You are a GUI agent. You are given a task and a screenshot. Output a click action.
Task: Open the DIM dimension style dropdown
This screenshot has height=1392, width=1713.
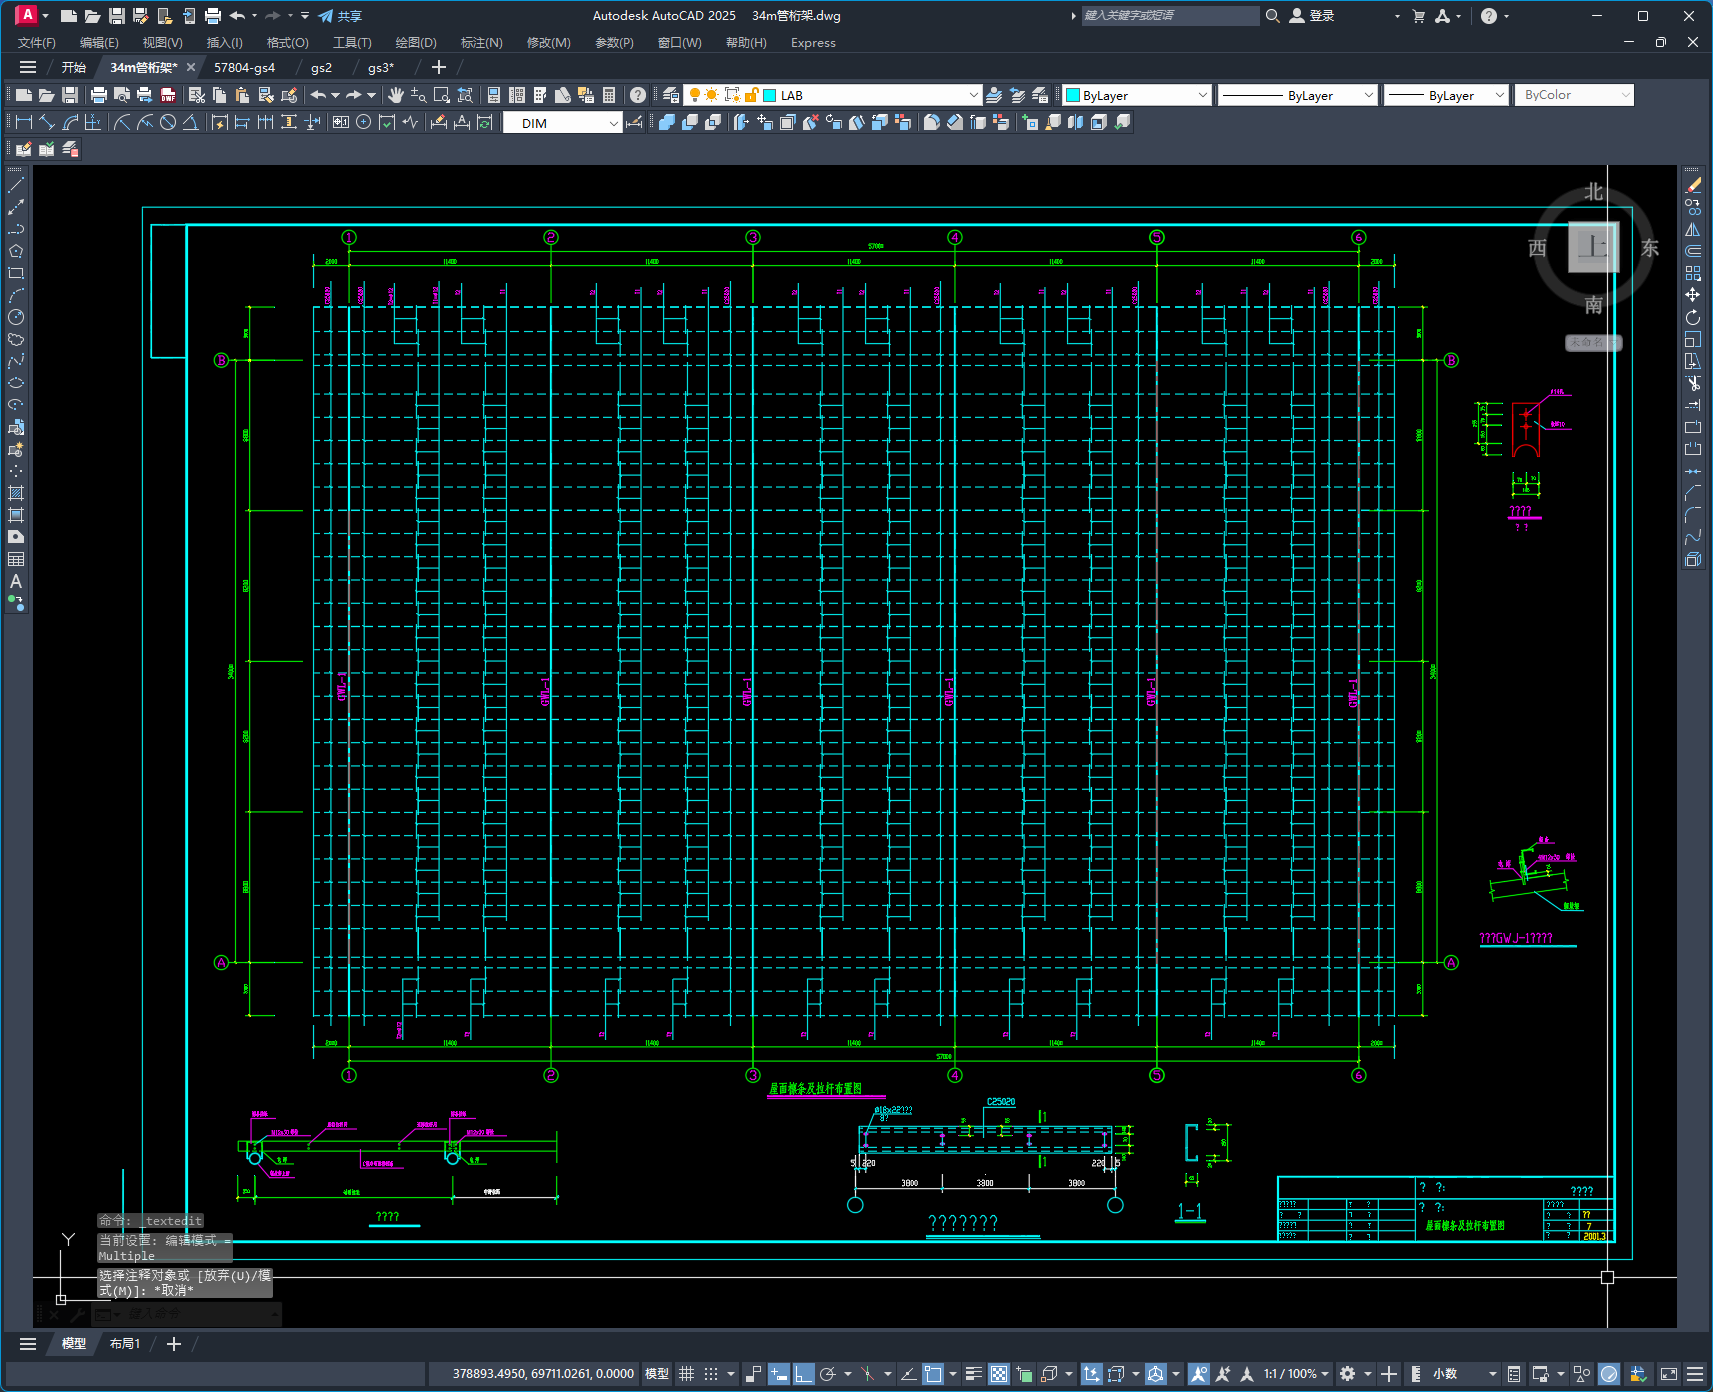click(x=613, y=123)
